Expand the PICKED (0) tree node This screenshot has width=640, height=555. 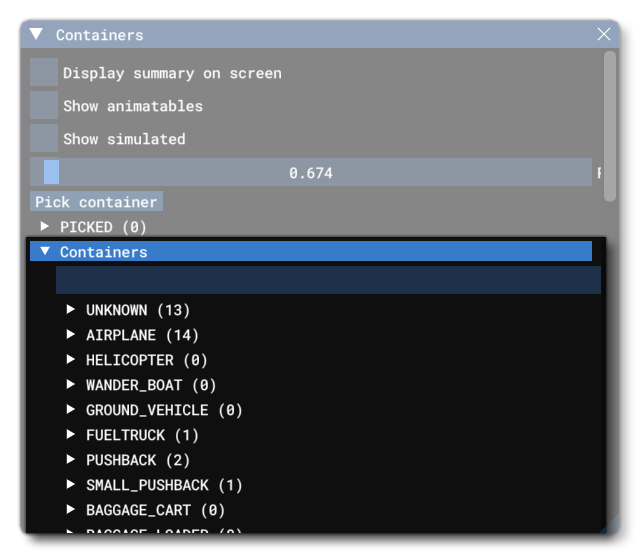pos(45,227)
